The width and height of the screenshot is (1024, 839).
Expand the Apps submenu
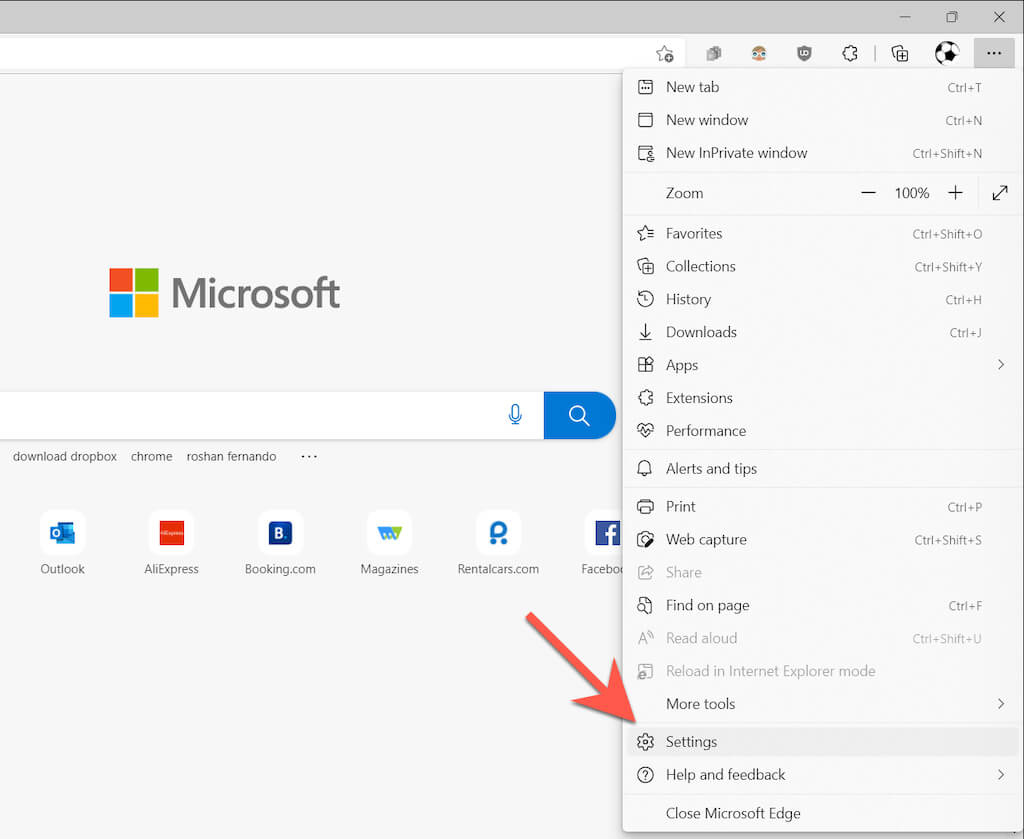pos(1000,365)
